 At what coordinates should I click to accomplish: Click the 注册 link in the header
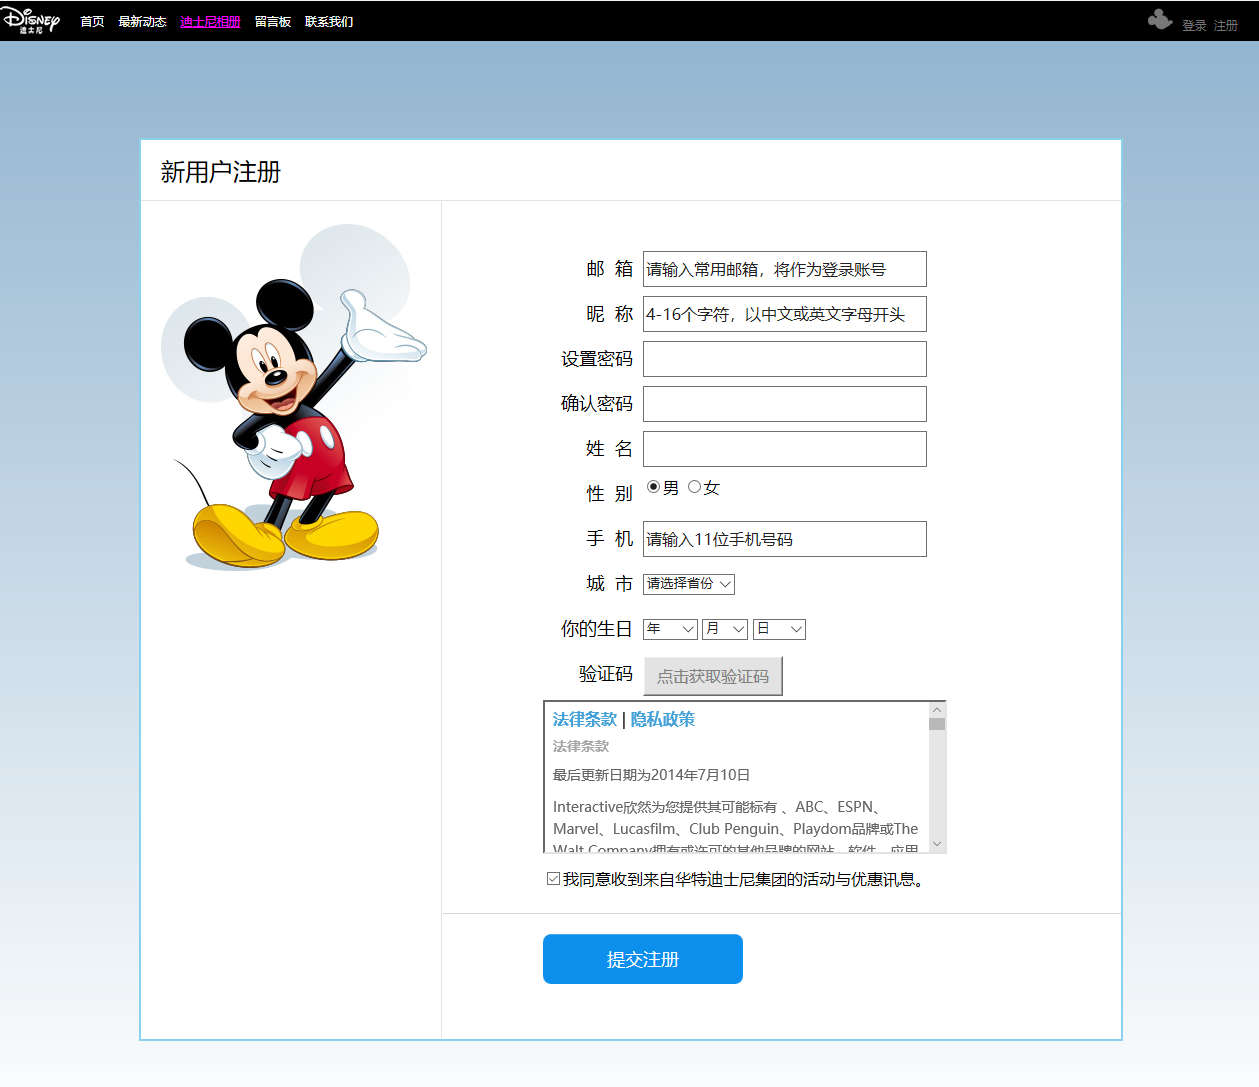(x=1226, y=25)
